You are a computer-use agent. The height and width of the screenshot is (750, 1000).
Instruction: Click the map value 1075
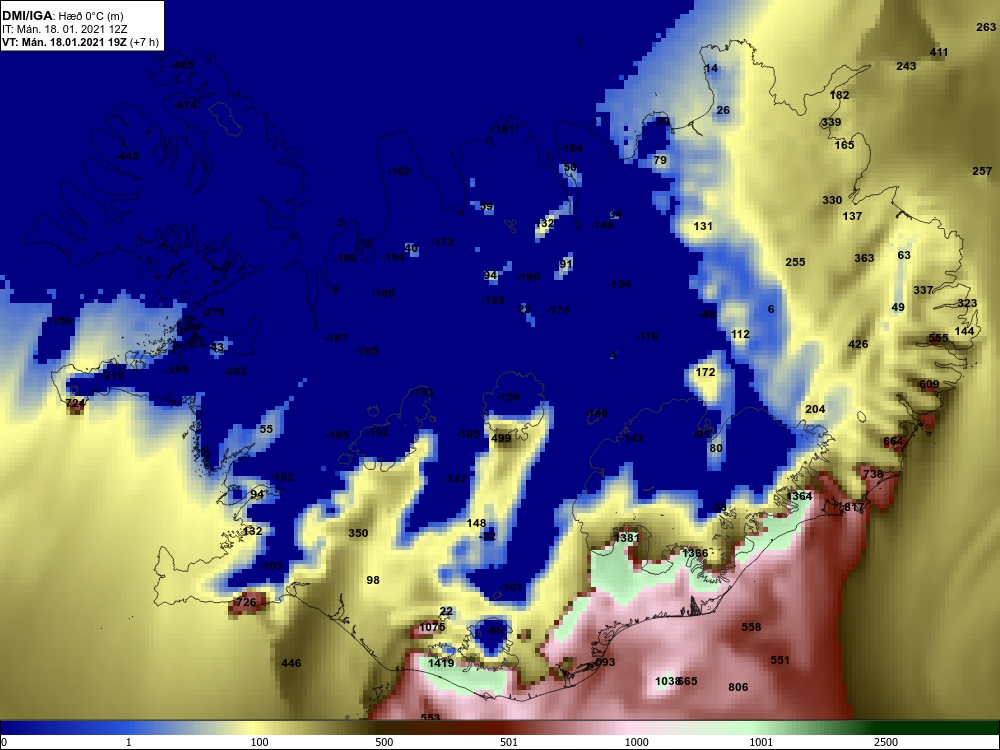432,628
